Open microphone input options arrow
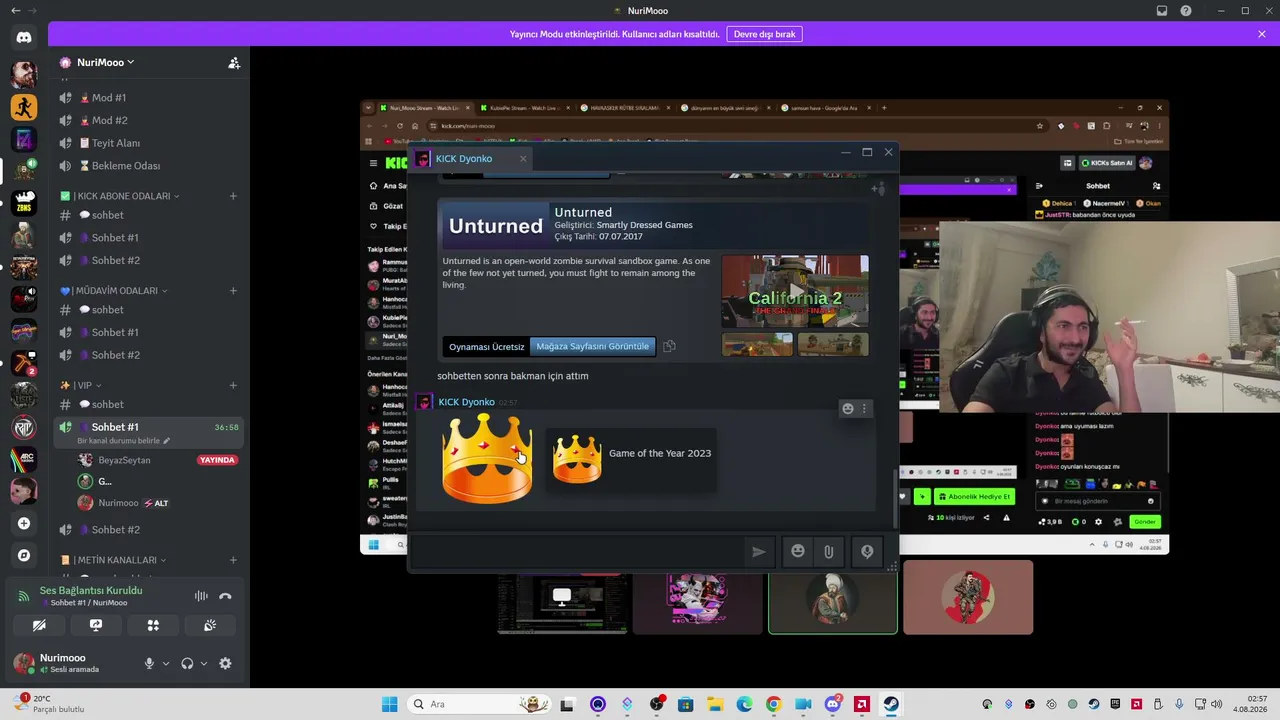This screenshot has height=720, width=1280. [166, 663]
